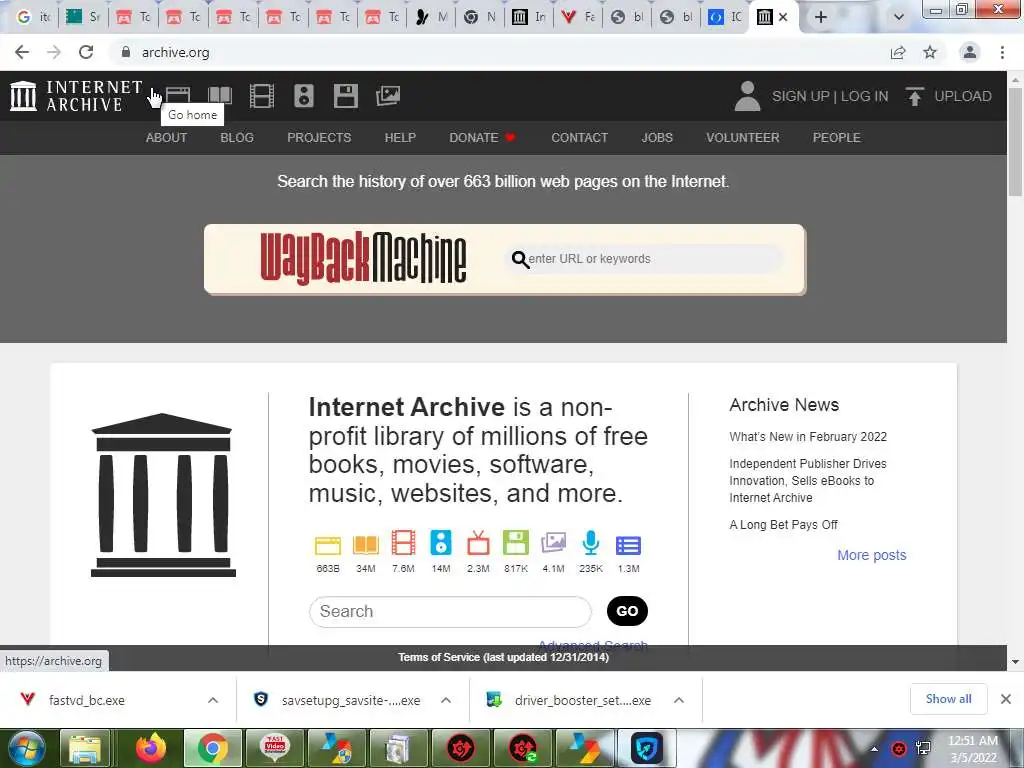Click the page vertical scrollbar thumb

click(1015, 141)
